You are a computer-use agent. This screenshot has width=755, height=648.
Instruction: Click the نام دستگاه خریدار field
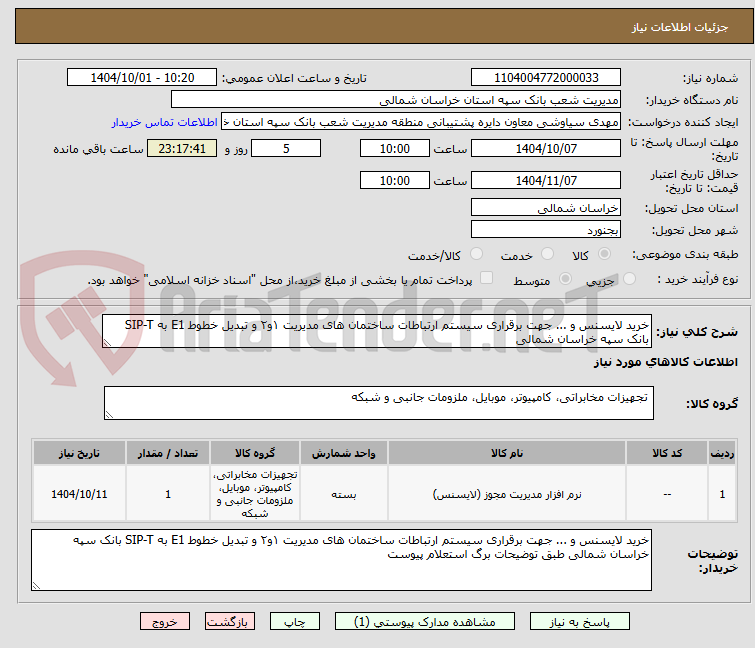coord(395,100)
